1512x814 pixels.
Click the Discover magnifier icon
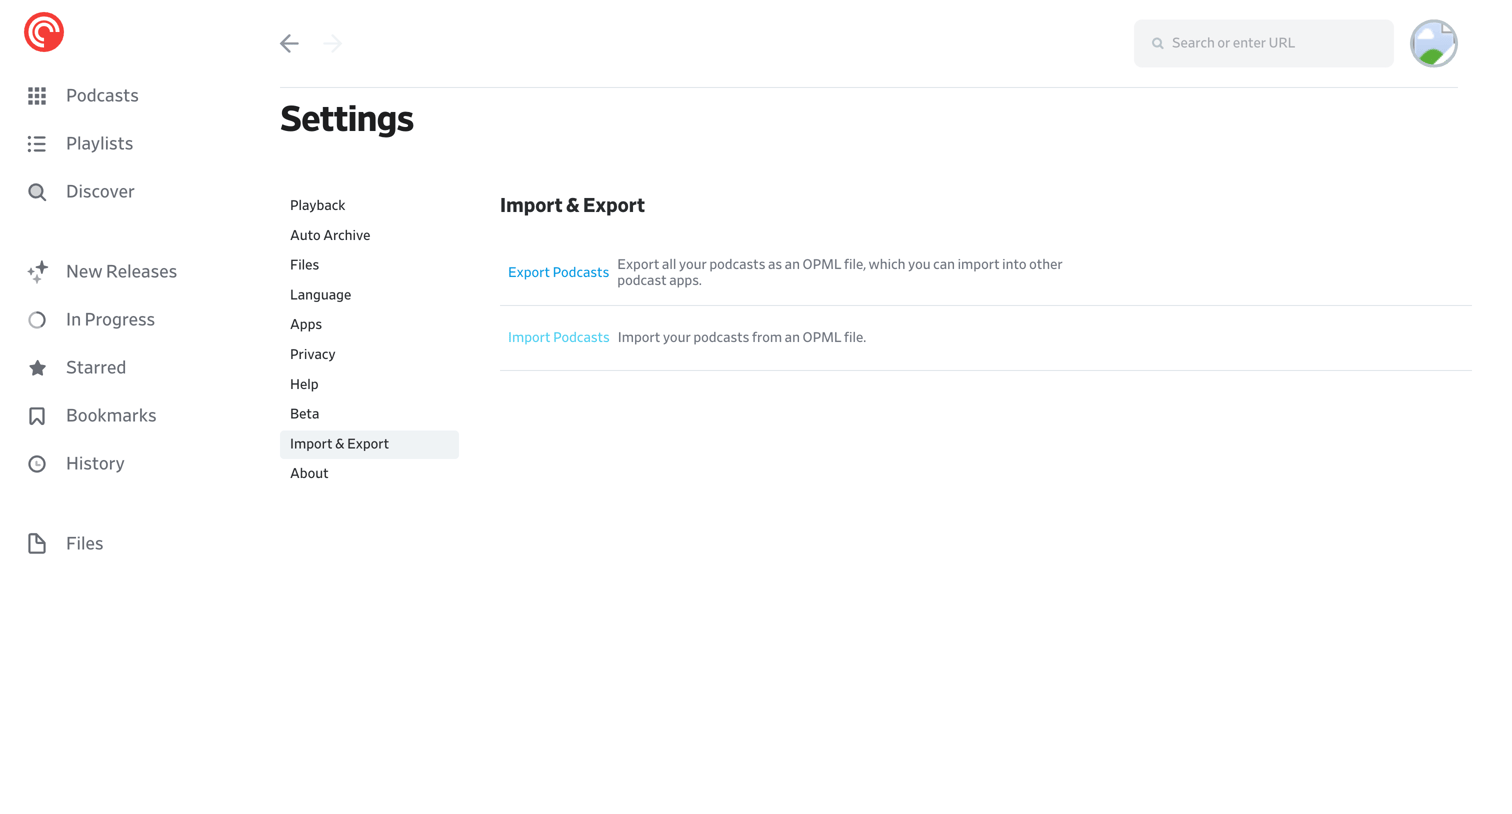click(x=37, y=192)
